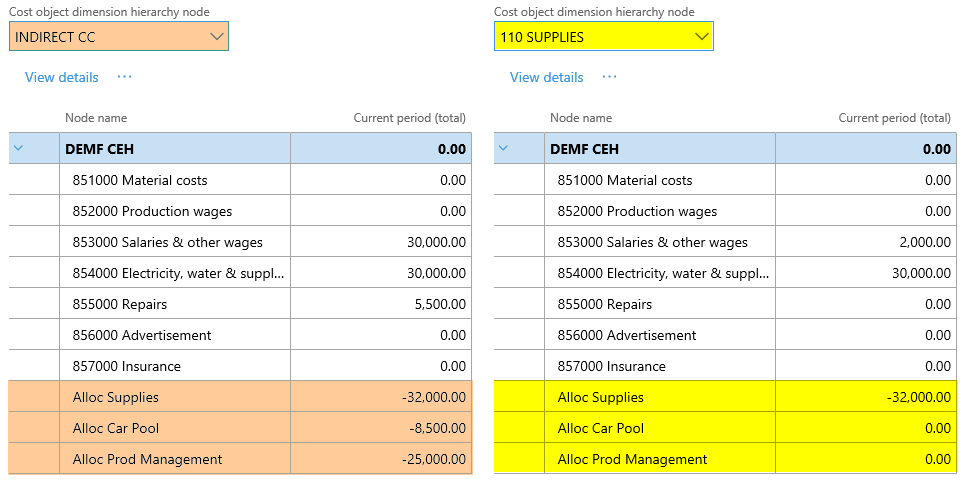Select 851000 Material costs in right grid
Viewport: 965px width, 482px height.
tap(624, 180)
